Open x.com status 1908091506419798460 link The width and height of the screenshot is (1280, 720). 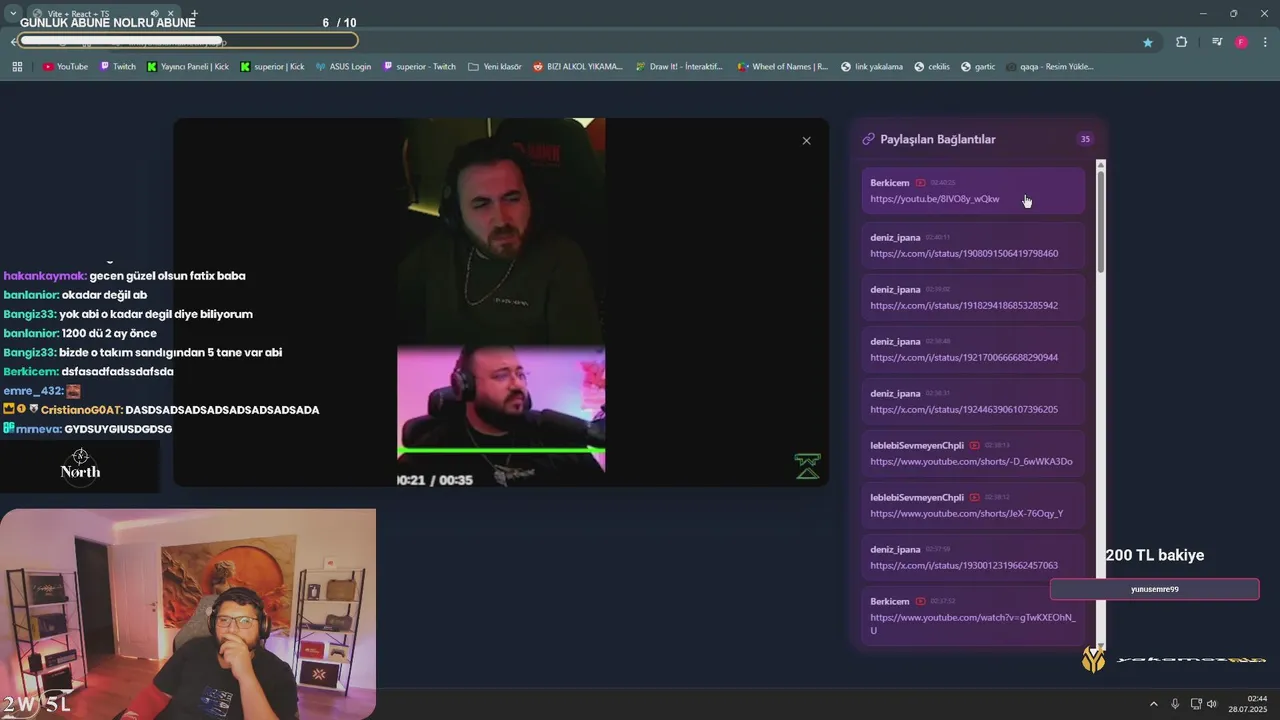pyautogui.click(x=964, y=253)
